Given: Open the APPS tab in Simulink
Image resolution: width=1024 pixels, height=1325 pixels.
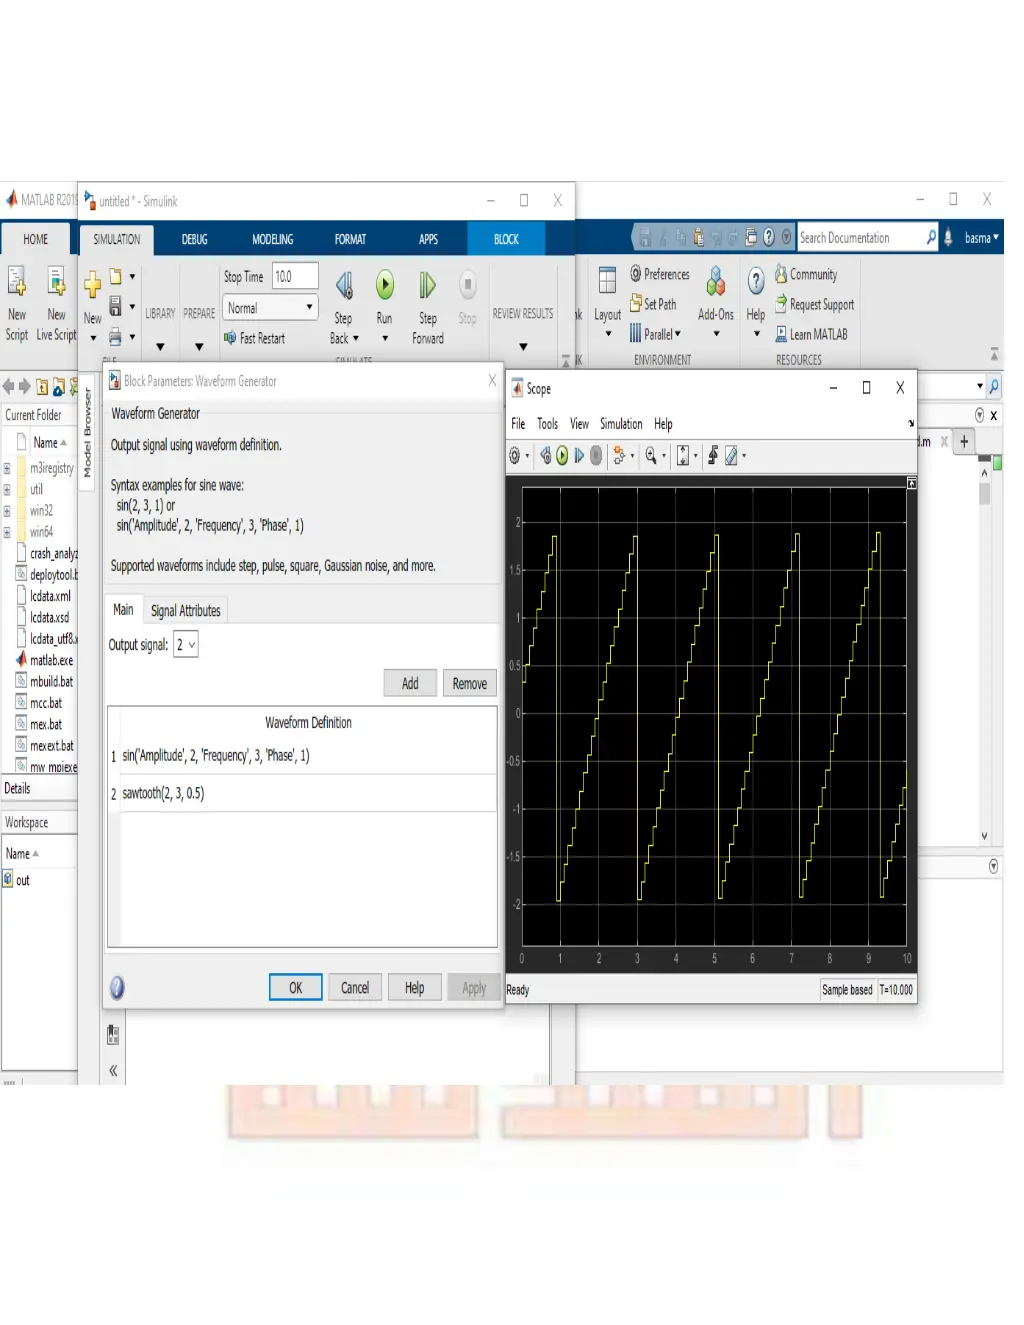Looking at the screenshot, I should pyautogui.click(x=428, y=239).
